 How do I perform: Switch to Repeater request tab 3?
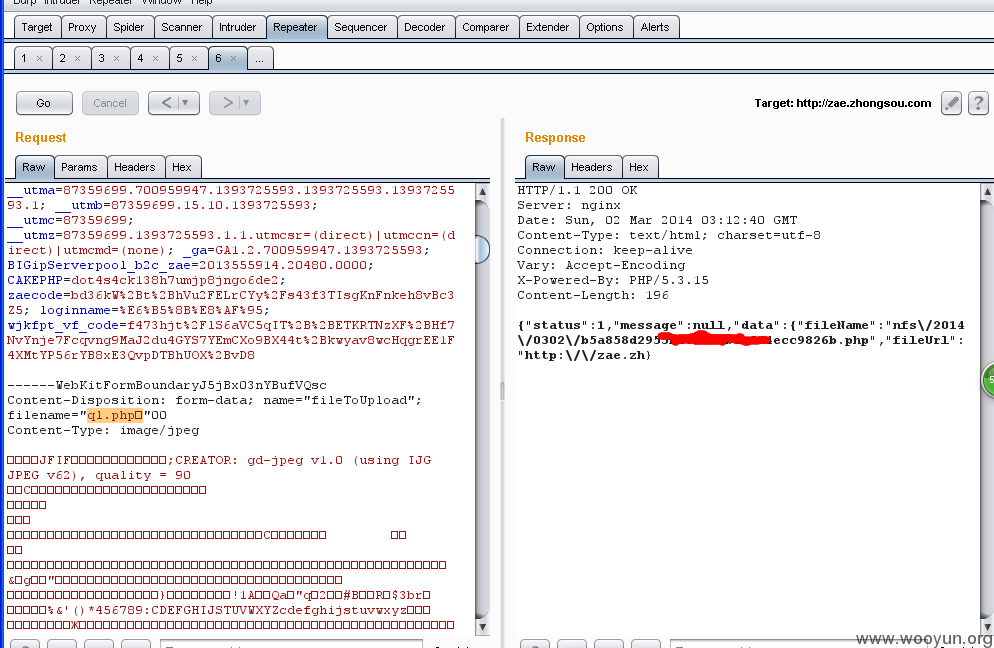[x=101, y=58]
